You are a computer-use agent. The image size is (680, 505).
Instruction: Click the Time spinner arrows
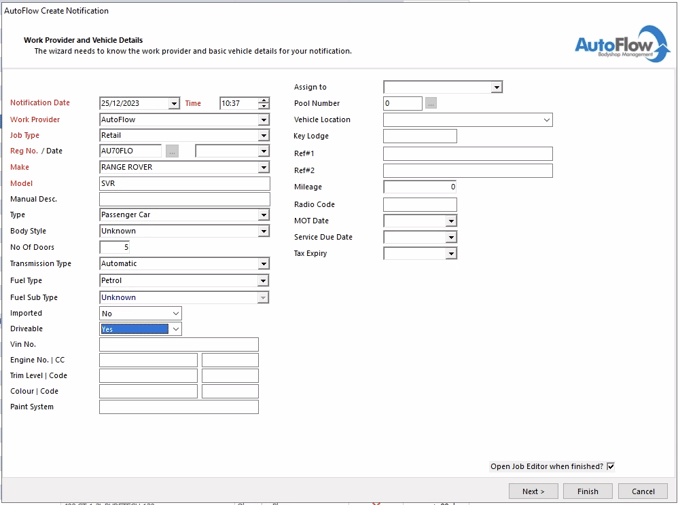point(264,103)
